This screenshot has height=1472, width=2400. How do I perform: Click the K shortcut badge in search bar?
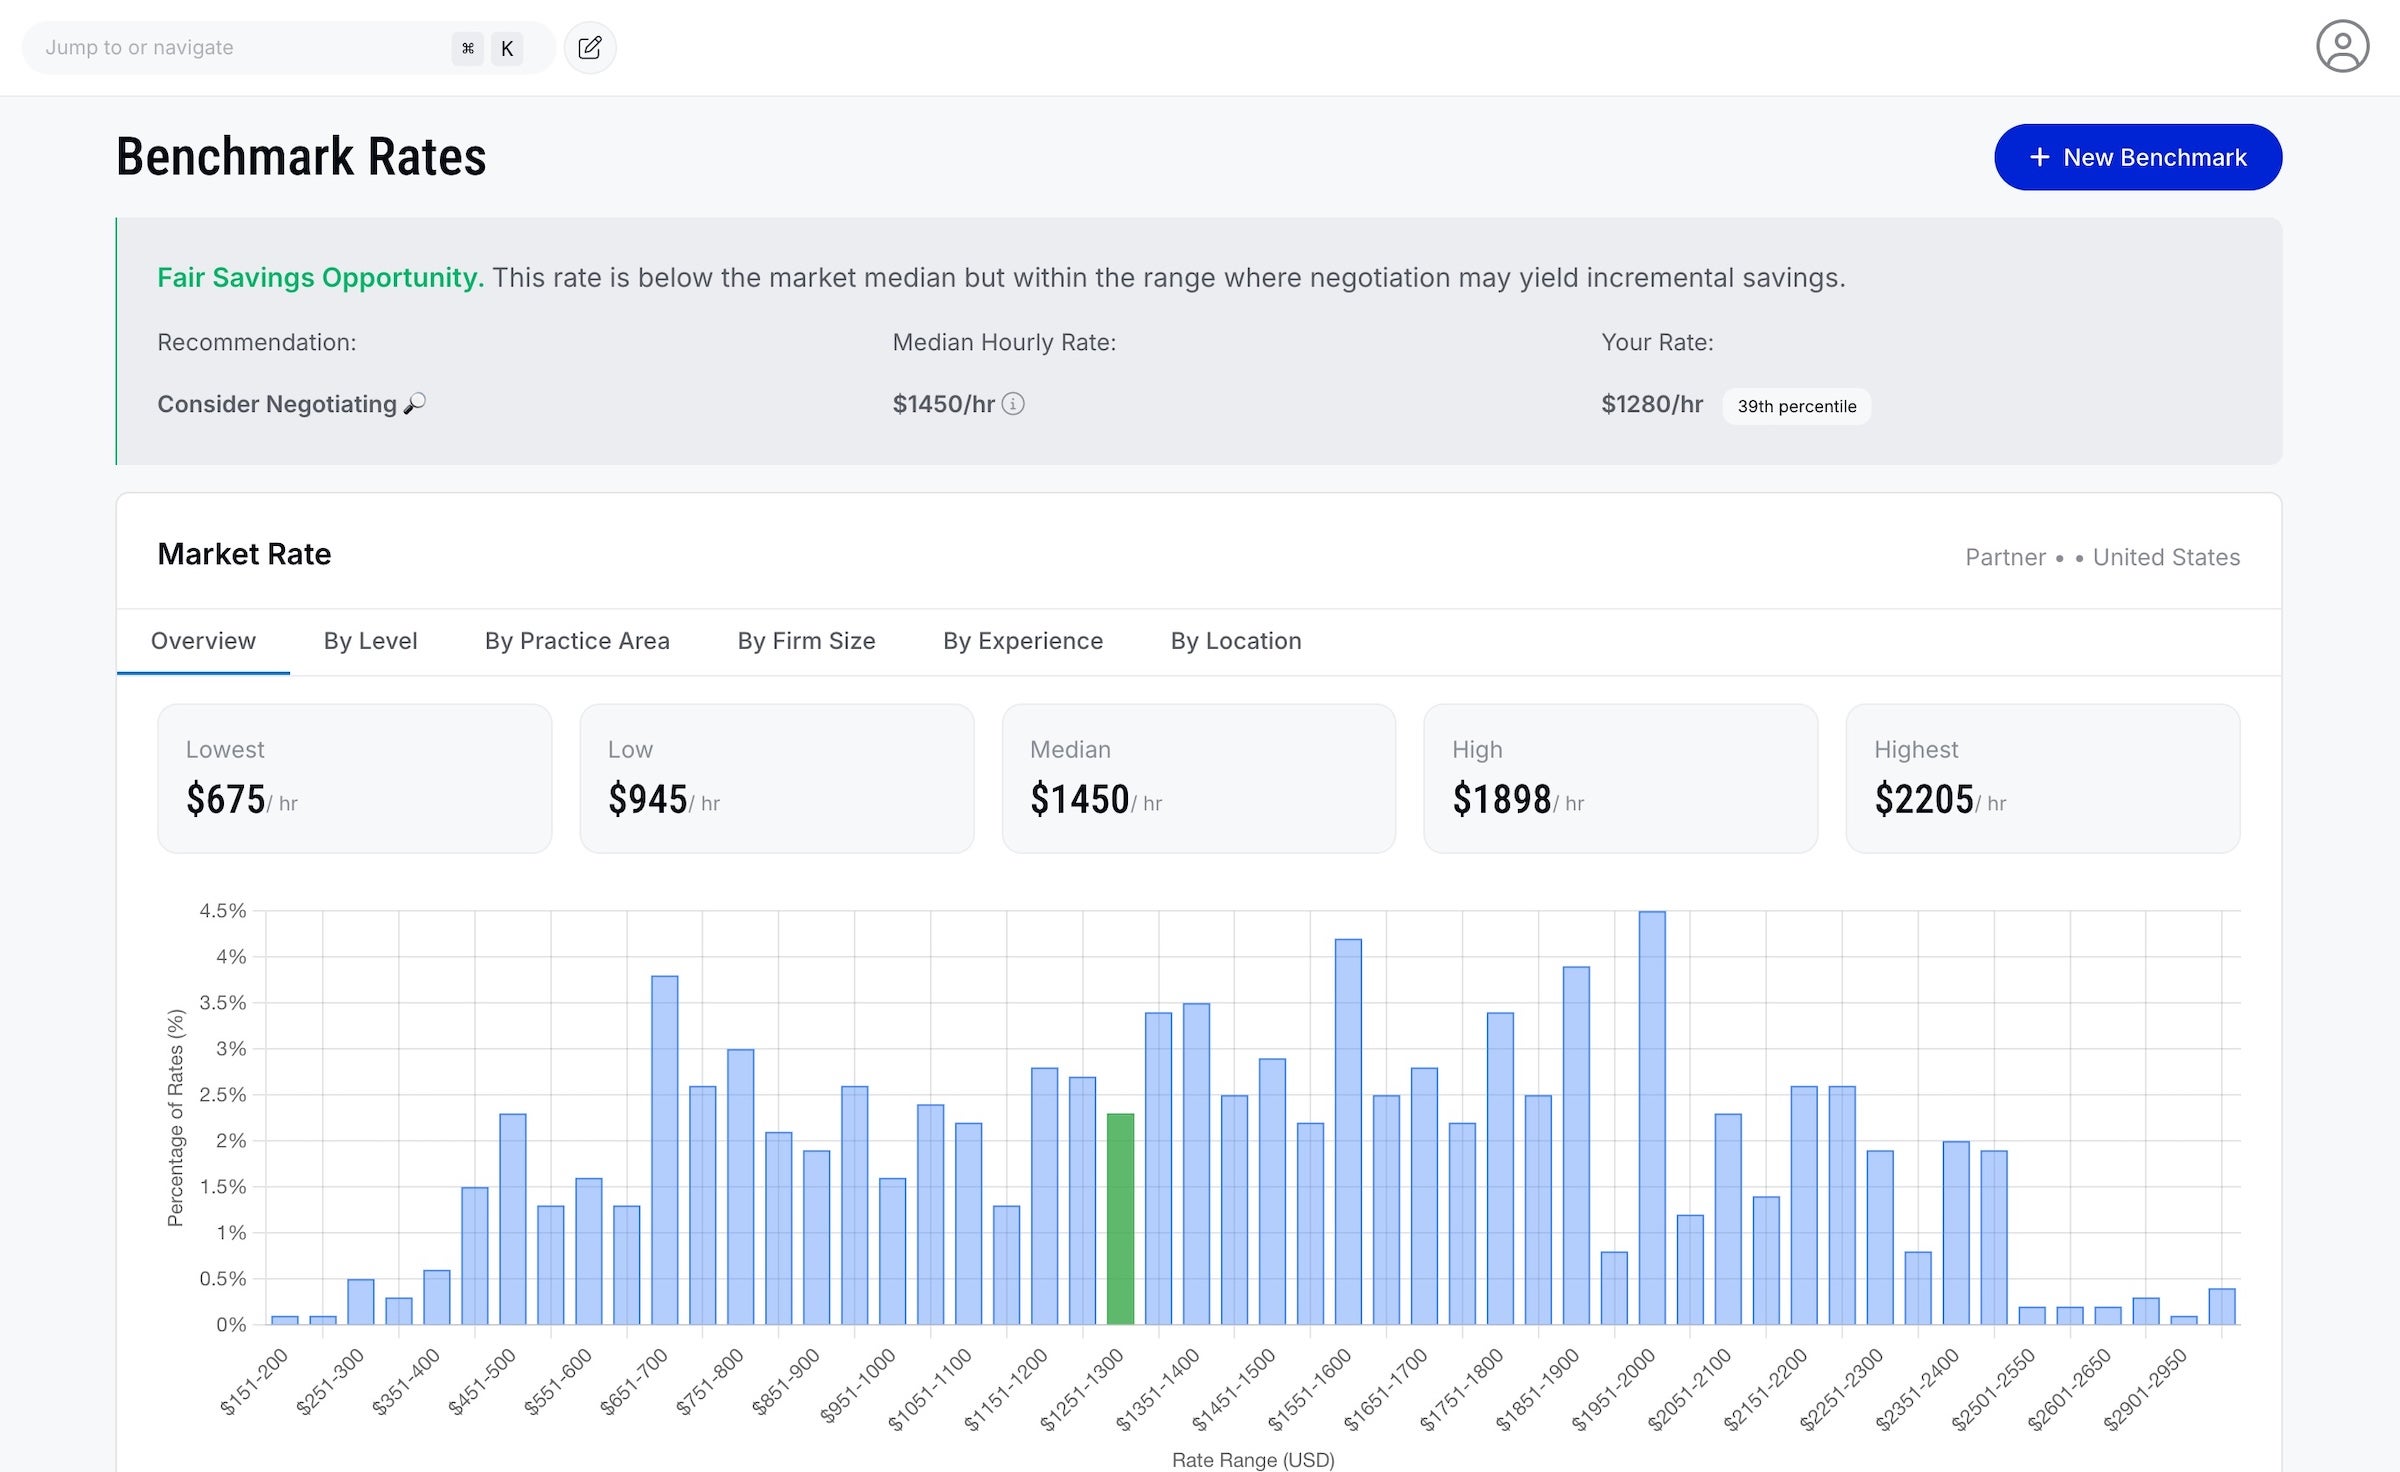point(506,47)
